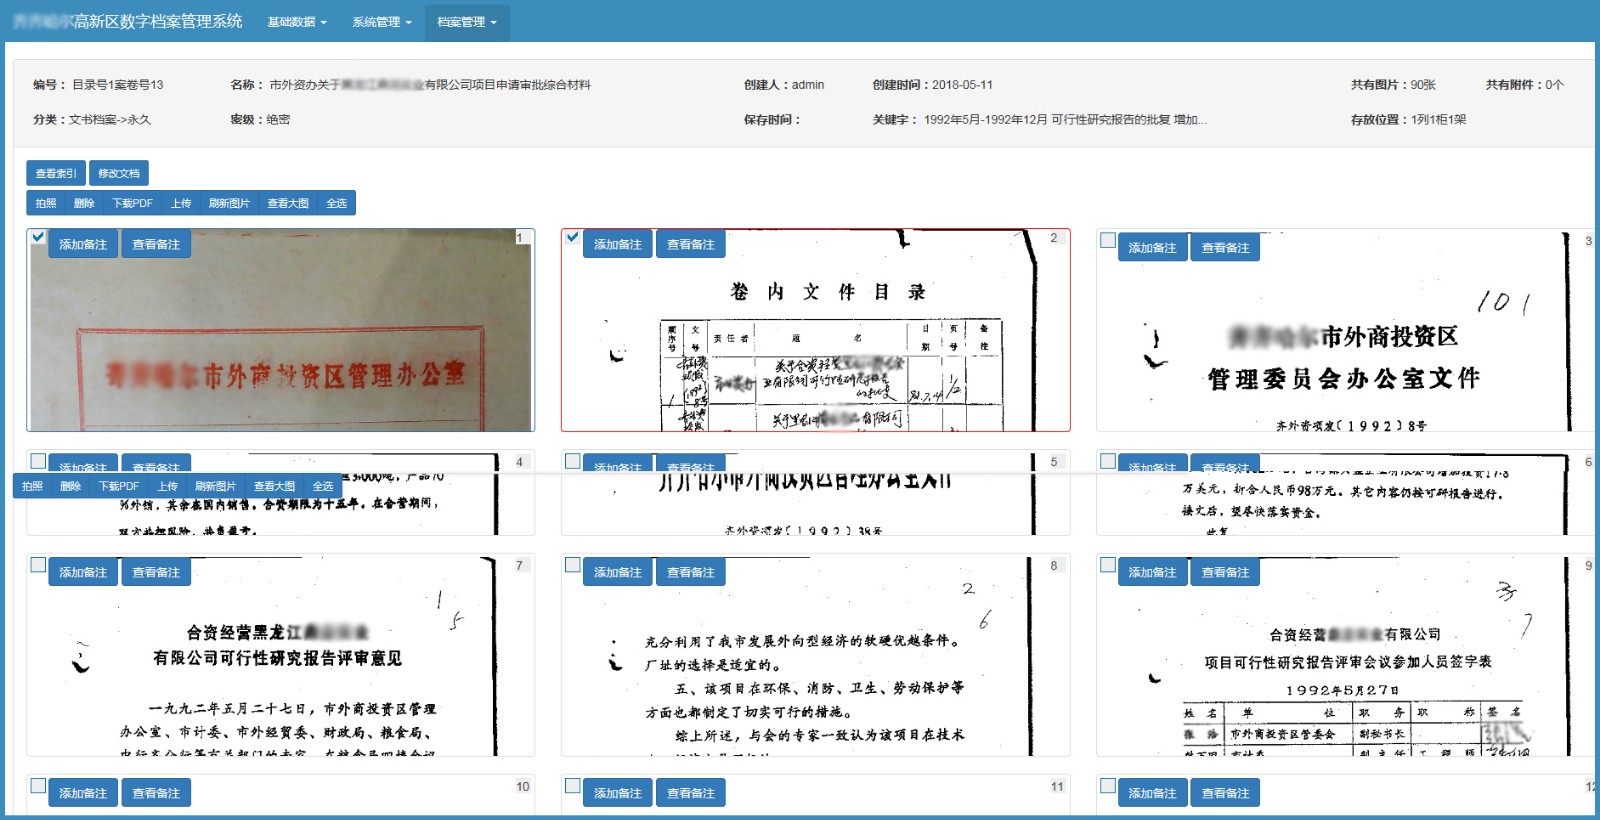Uncheck the checkbox on image 2
This screenshot has width=1600, height=820.
(x=573, y=237)
